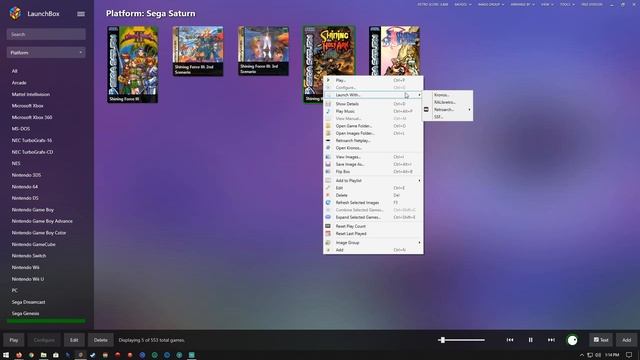Click the Open Game Folder icon
The image size is (640, 360).
[x=328, y=126]
